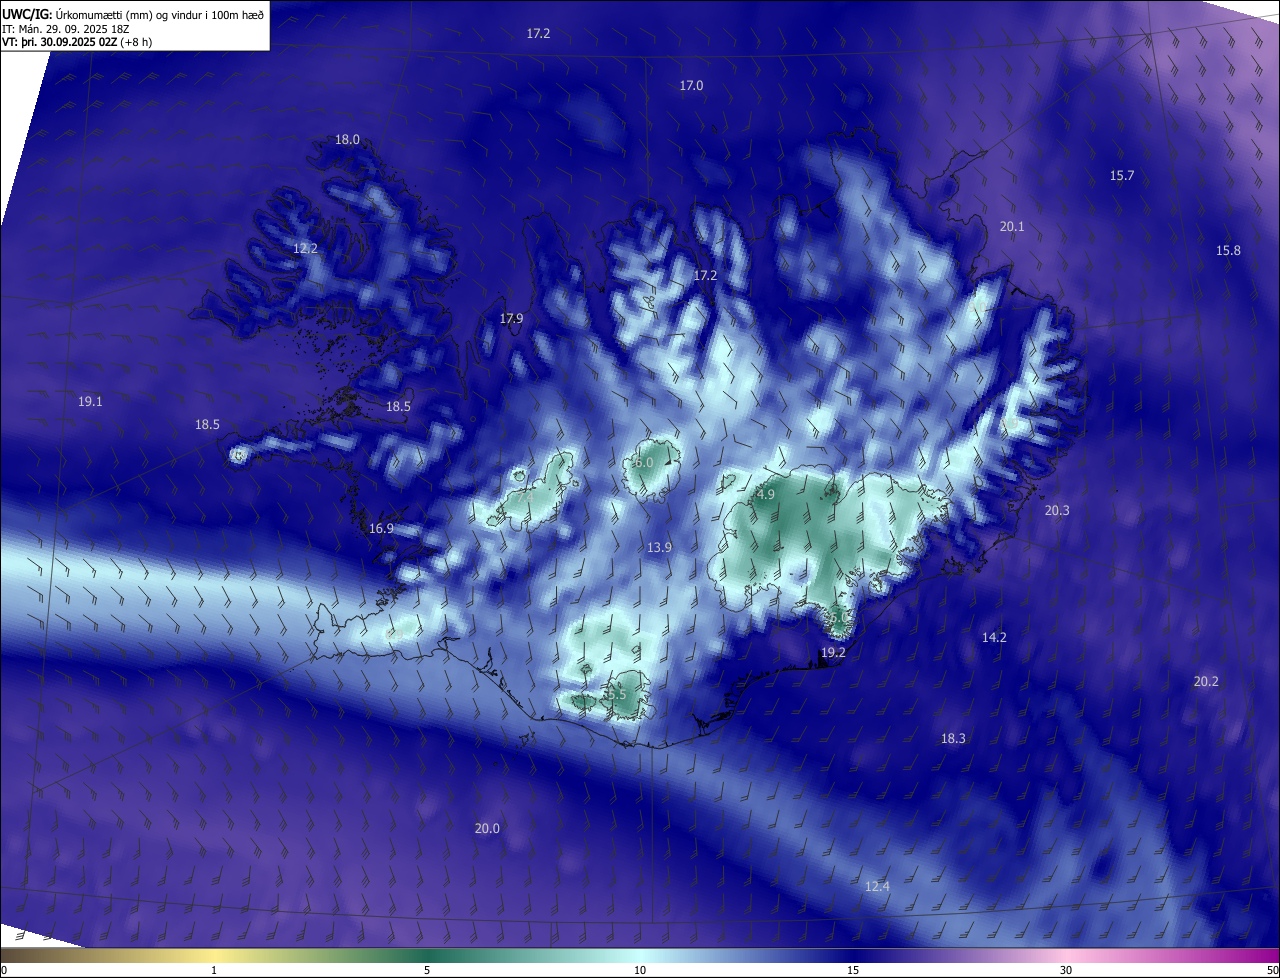Viewport: 1280px width, 978px height.
Task: Click the 12.4 value label
Action: tap(877, 887)
